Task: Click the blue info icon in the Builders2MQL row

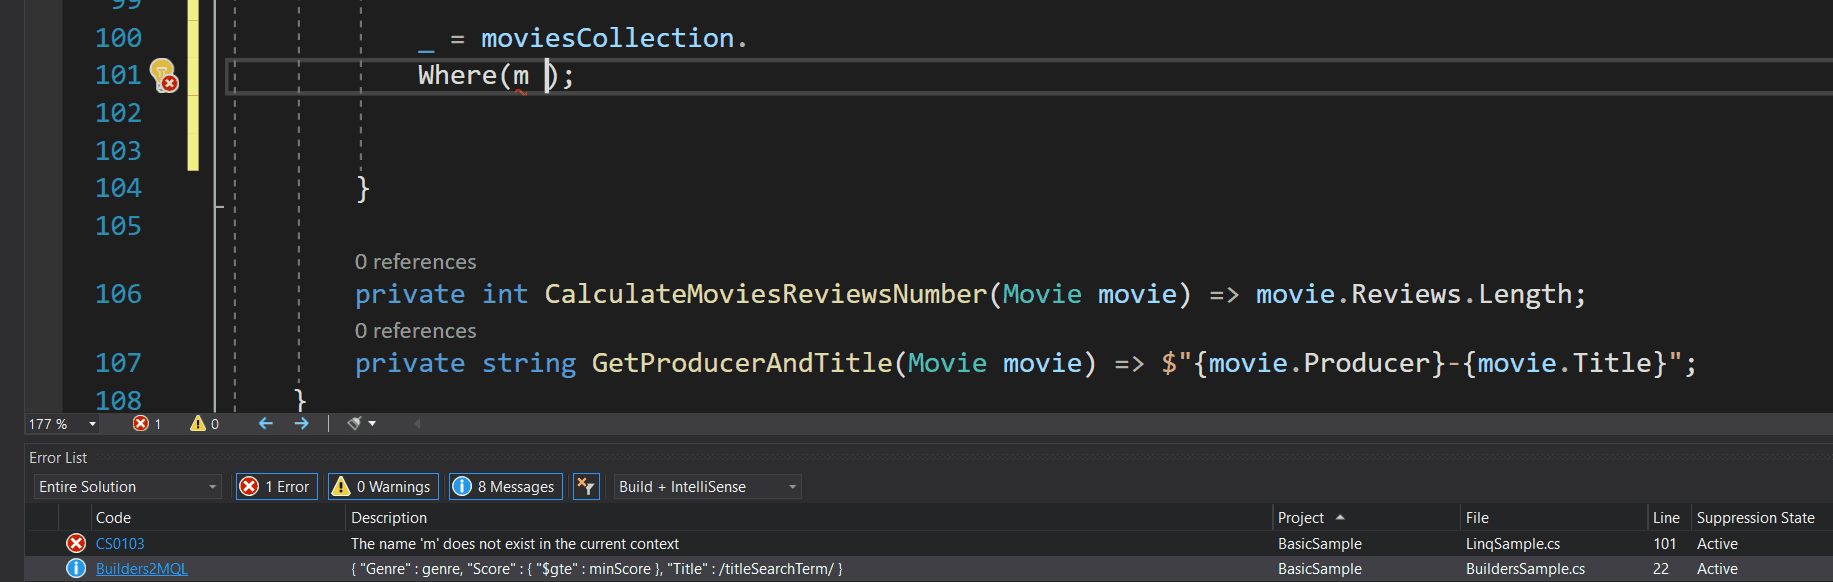Action: pyautogui.click(x=76, y=569)
